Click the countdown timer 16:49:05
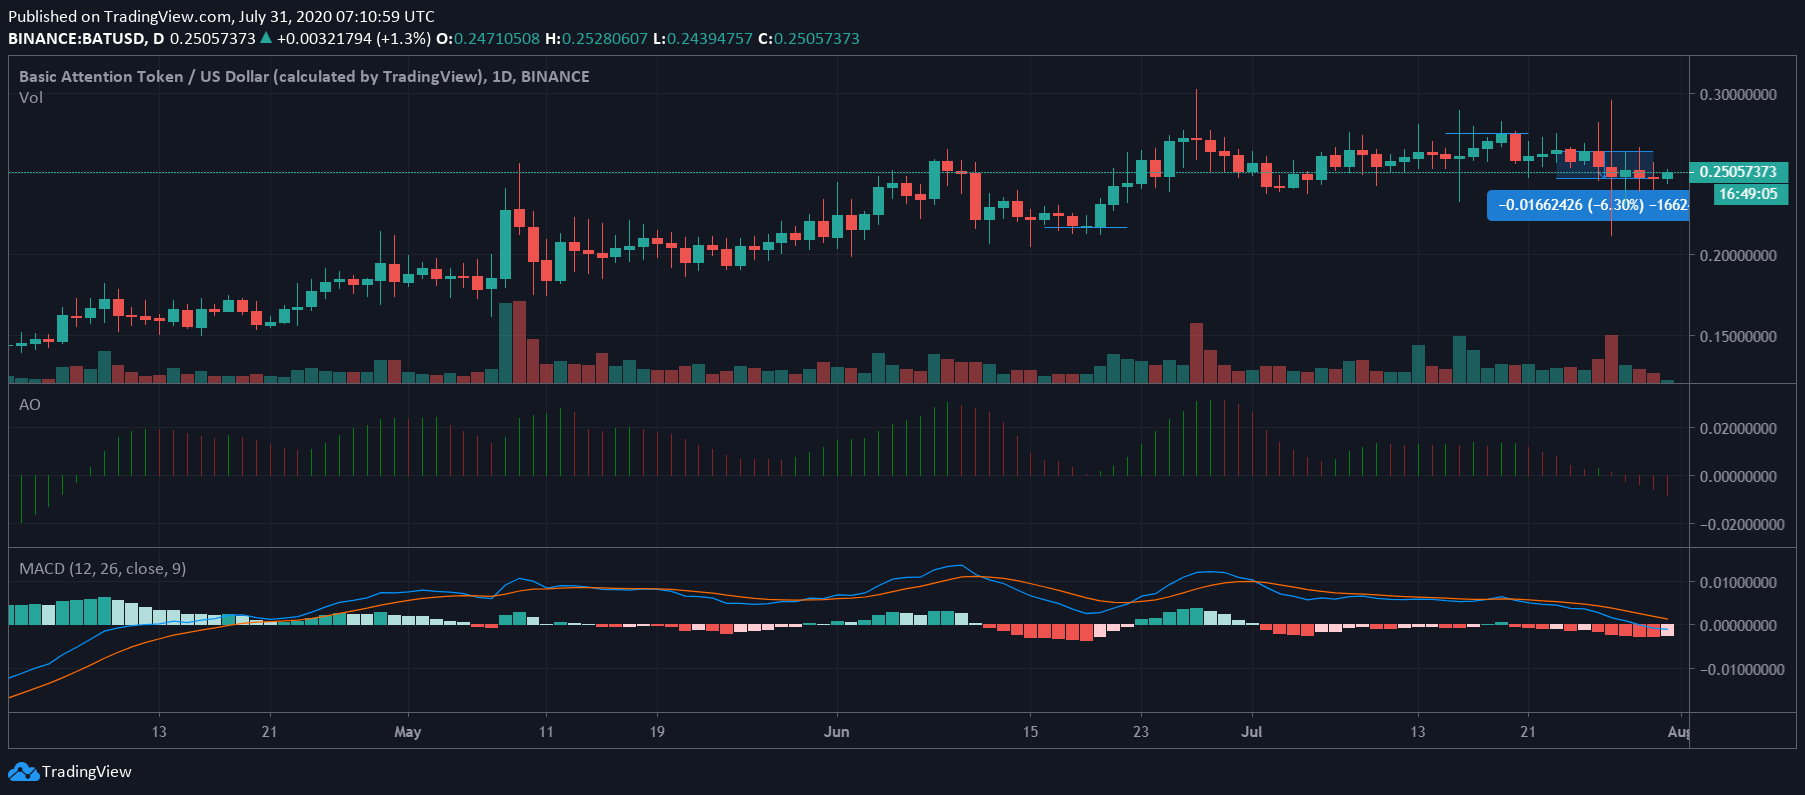 point(1748,194)
